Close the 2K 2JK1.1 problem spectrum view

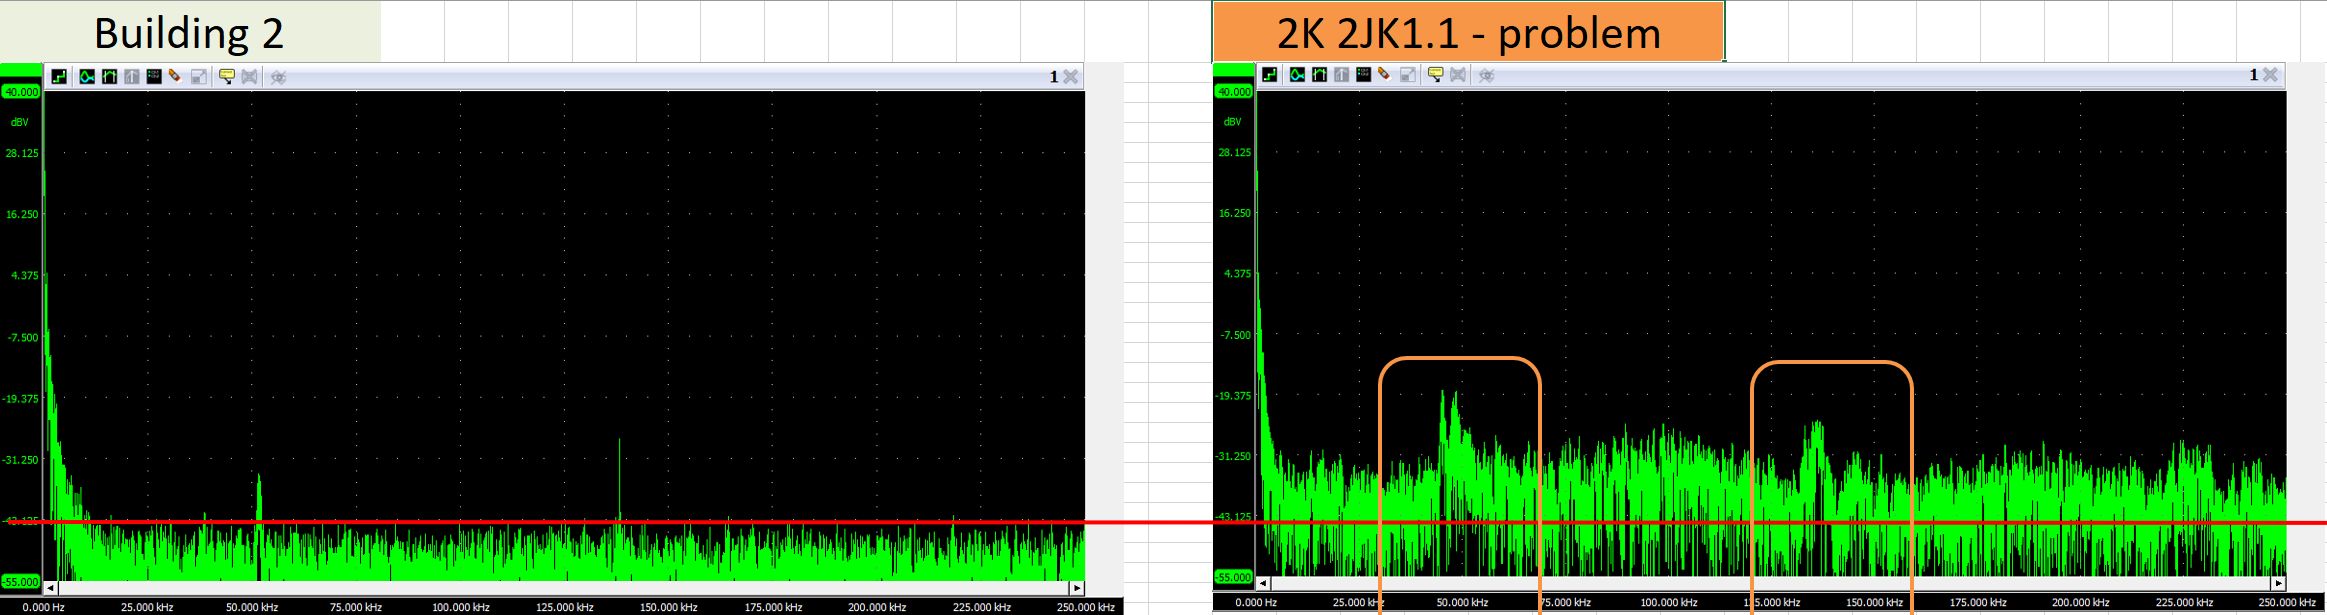2270,75
